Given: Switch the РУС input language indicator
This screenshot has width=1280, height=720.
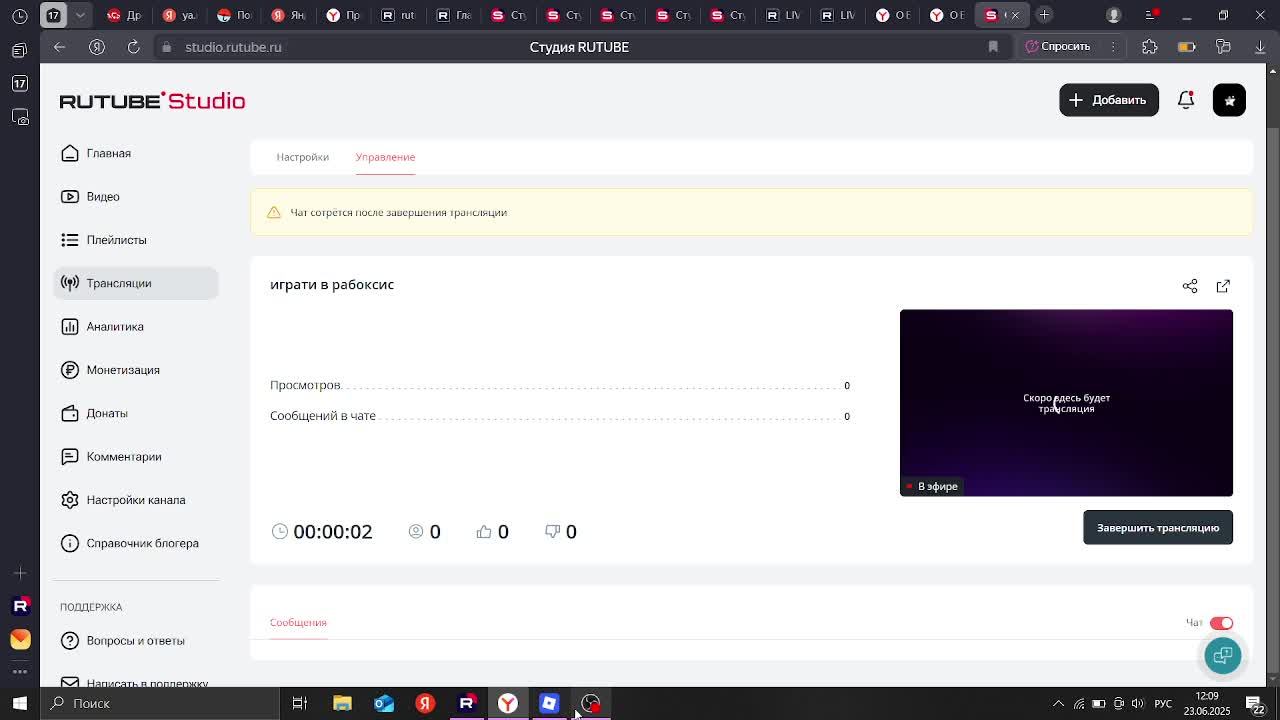Looking at the screenshot, I should click(1163, 703).
